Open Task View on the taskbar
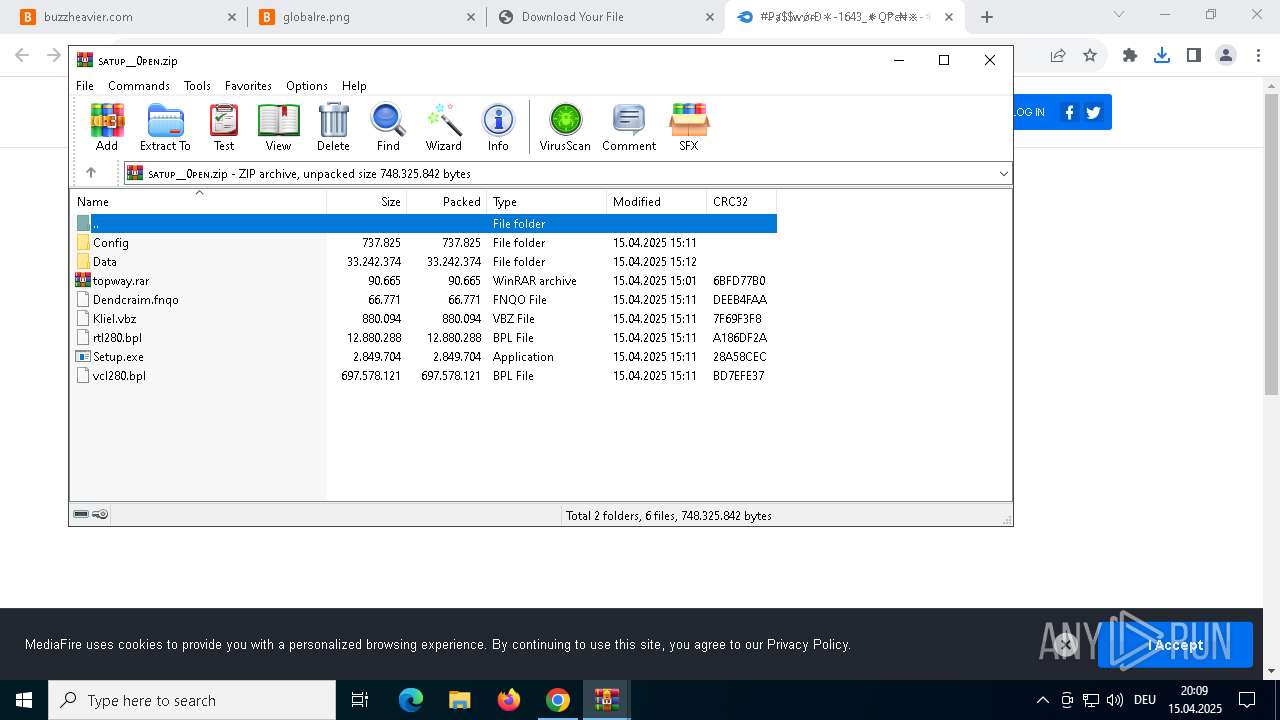The height and width of the screenshot is (720, 1280). click(x=360, y=700)
